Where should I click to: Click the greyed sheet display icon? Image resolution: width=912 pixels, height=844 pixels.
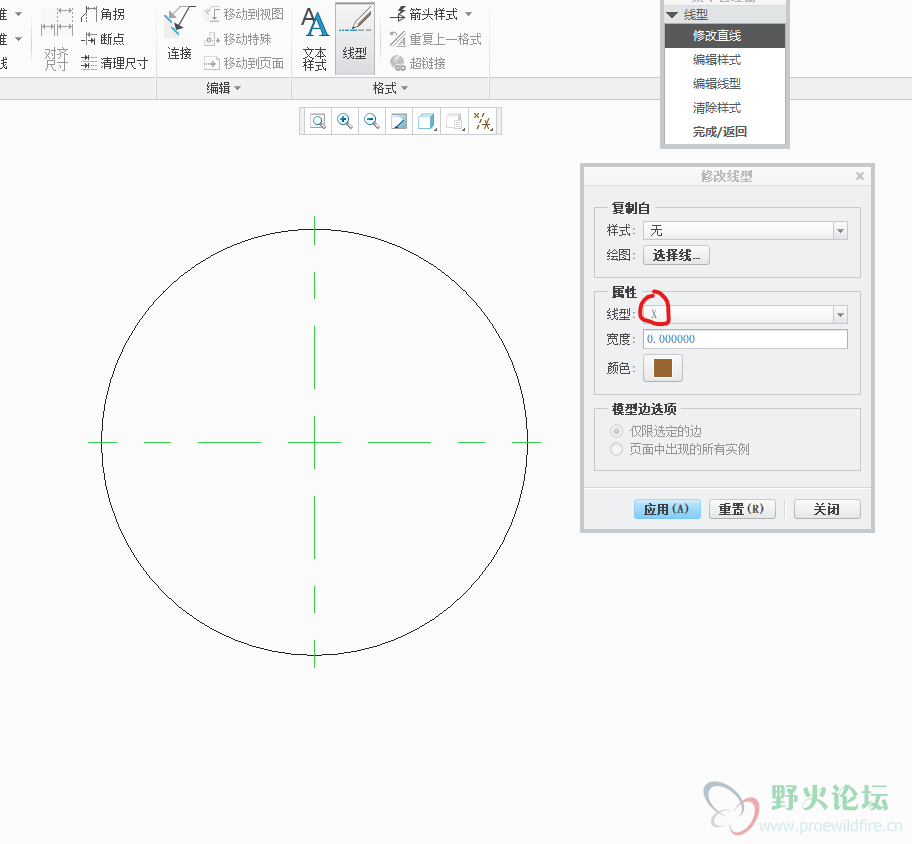point(454,121)
